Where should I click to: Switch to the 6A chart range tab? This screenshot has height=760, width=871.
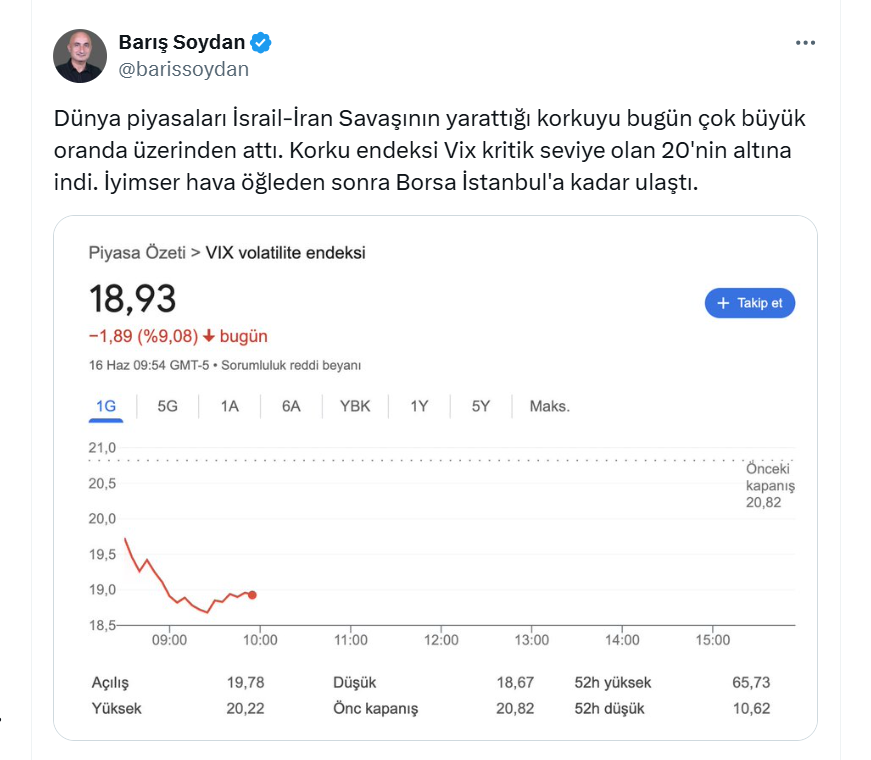(291, 407)
